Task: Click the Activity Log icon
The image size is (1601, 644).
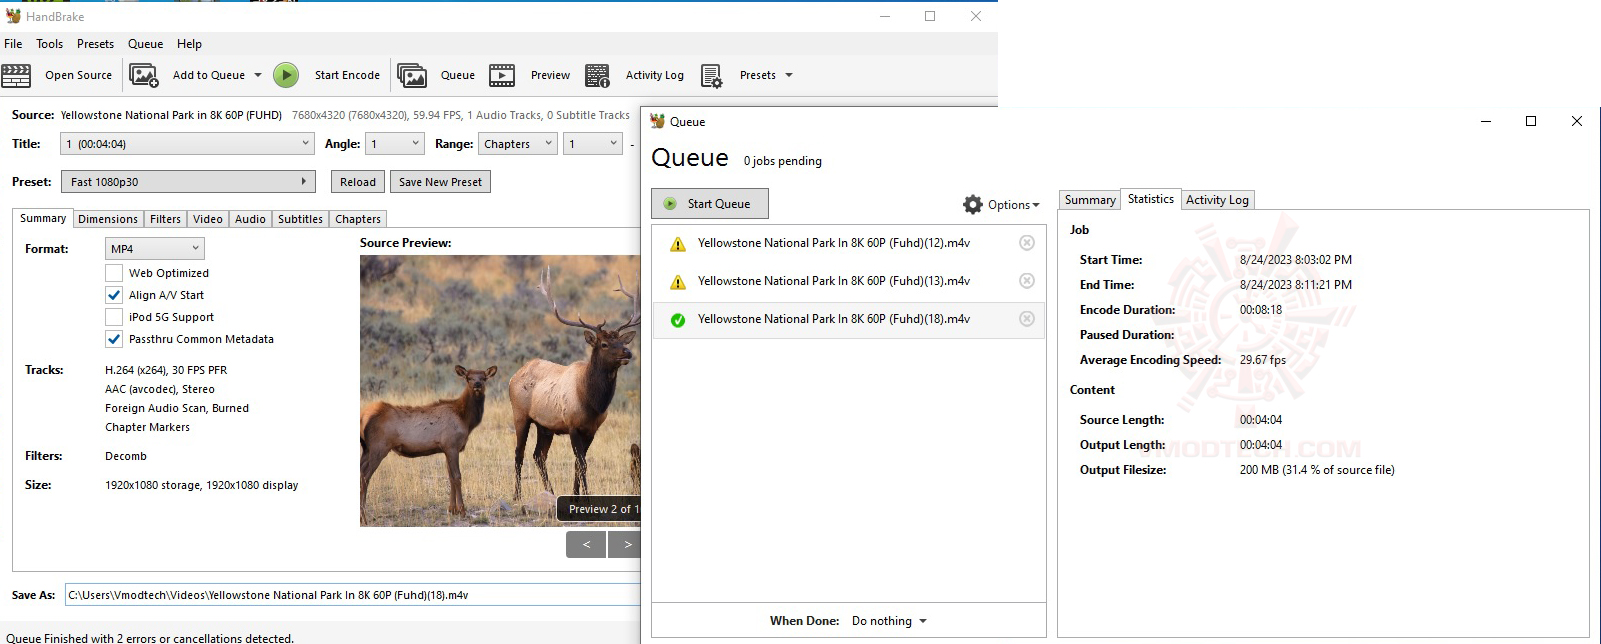Action: point(598,75)
